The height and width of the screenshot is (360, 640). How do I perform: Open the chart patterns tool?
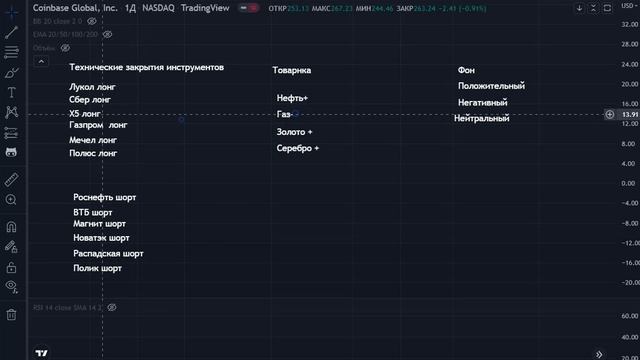pos(11,112)
